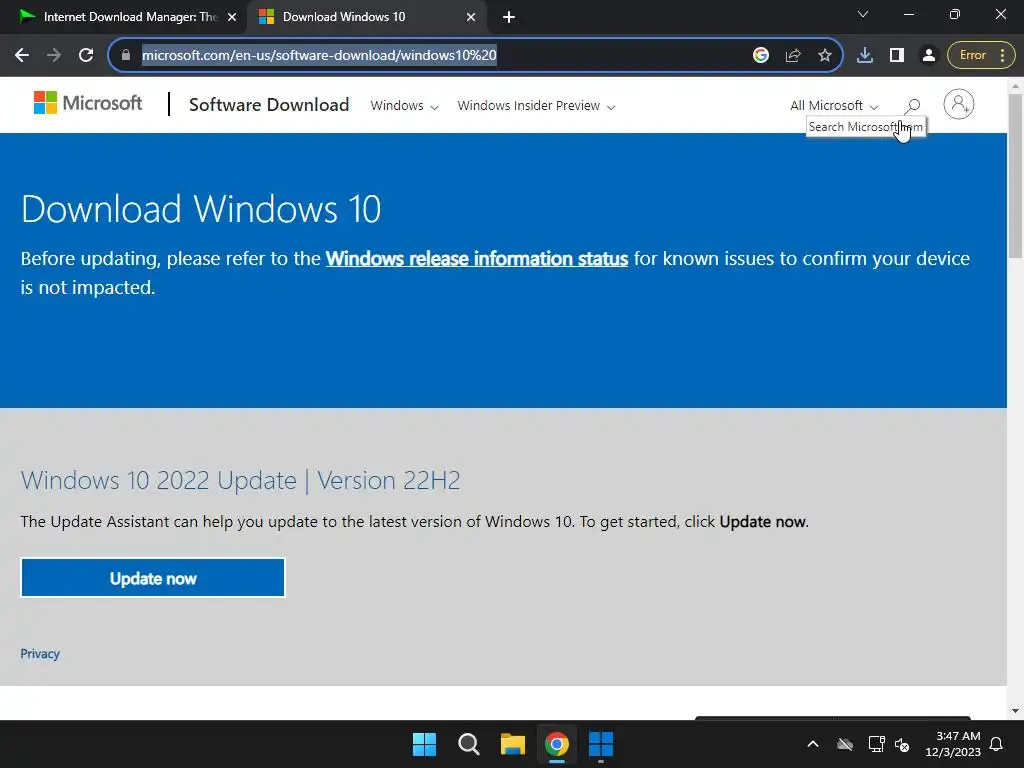Screen dimensions: 1024x768
Task: Click the scrollbar down arrow
Action: [x=1016, y=711]
